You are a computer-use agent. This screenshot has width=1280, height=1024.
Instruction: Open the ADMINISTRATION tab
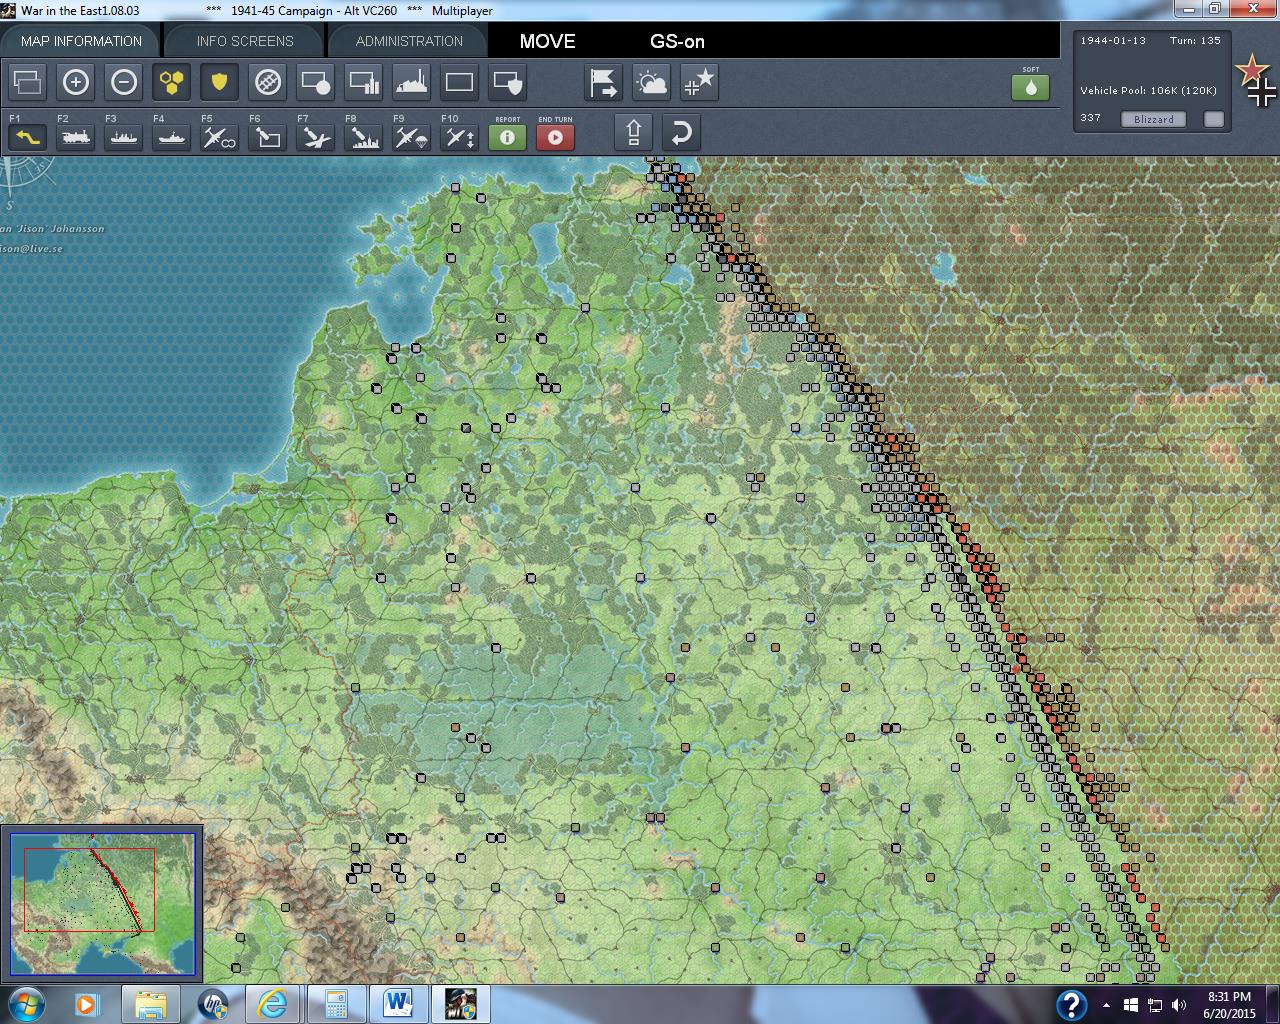click(x=409, y=41)
